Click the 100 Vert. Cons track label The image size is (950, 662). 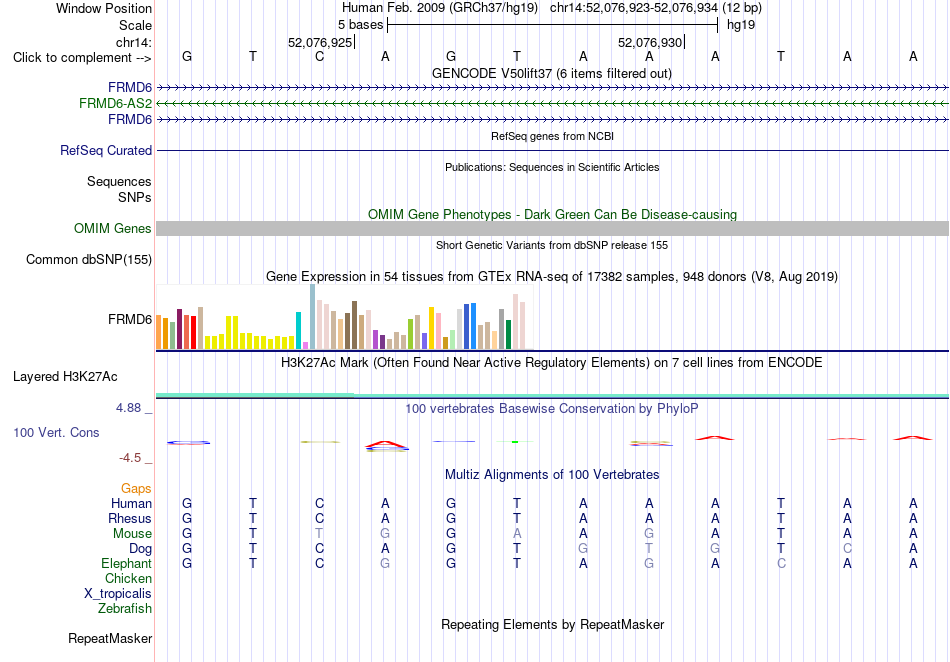click(56, 432)
